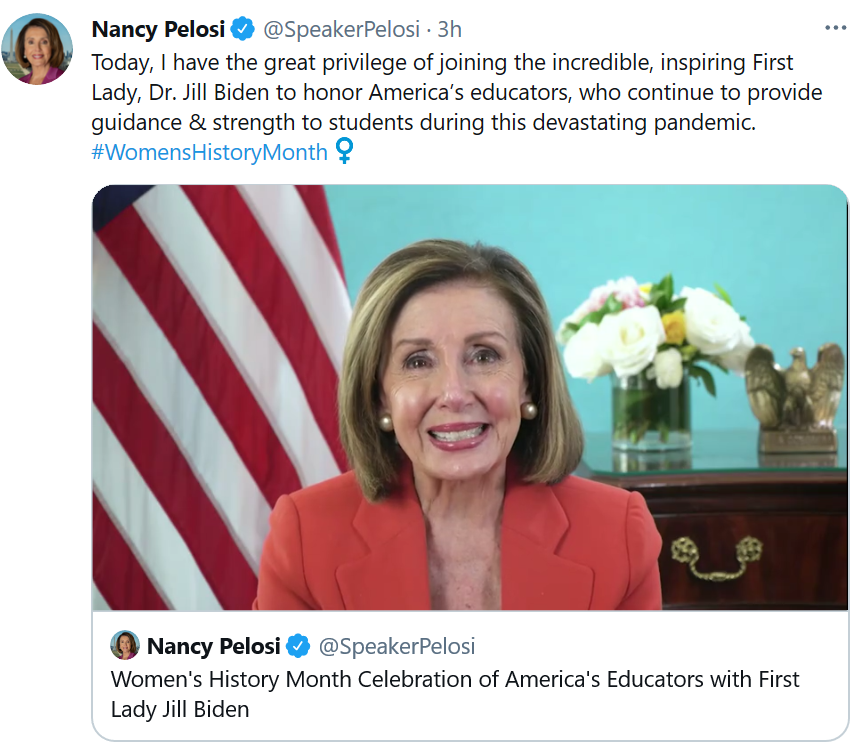The height and width of the screenshot is (751, 858).
Task: Click the verified badge beside the header name
Action: (241, 28)
